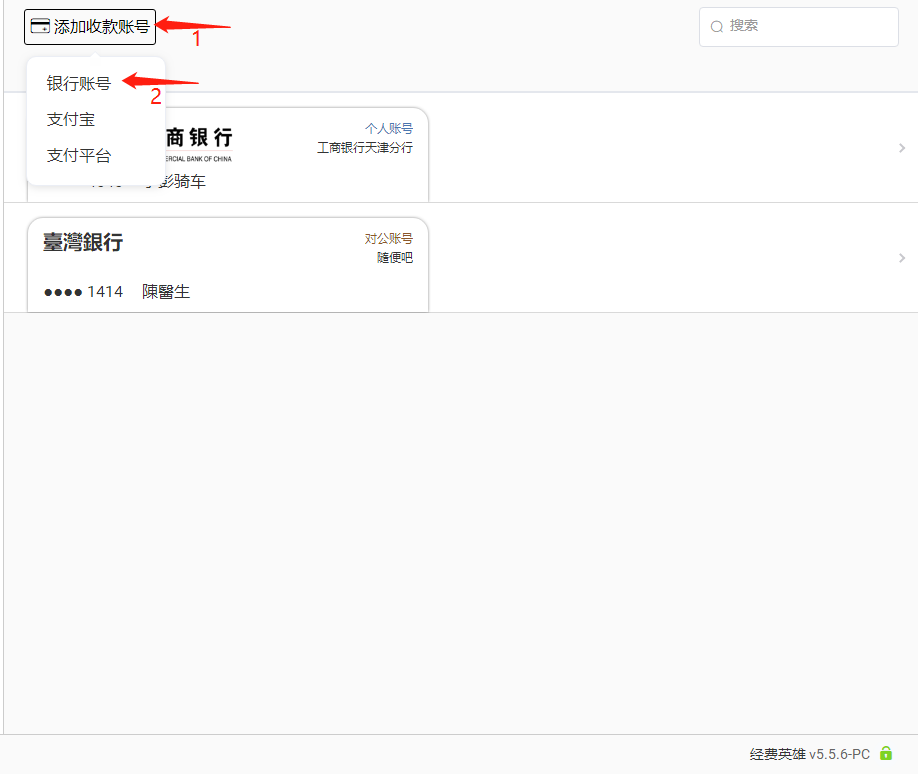Pick 支付平台 in the dropdown menu

click(x=78, y=156)
